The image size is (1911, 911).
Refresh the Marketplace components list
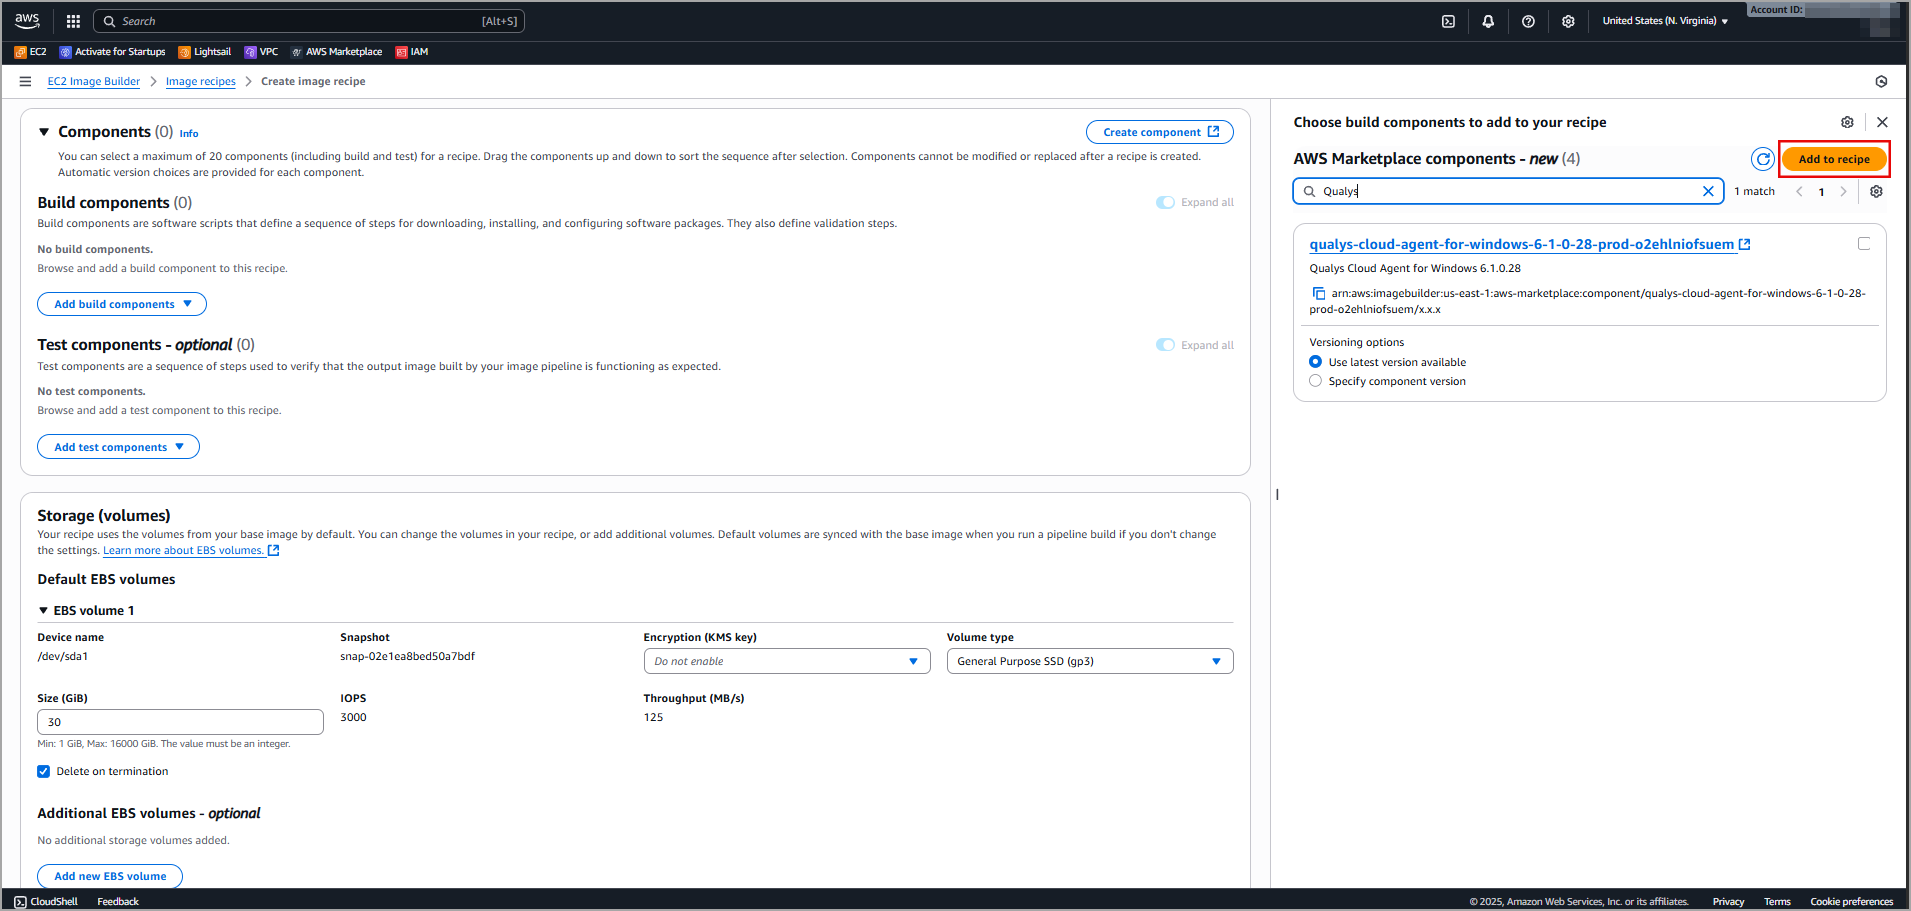point(1762,159)
